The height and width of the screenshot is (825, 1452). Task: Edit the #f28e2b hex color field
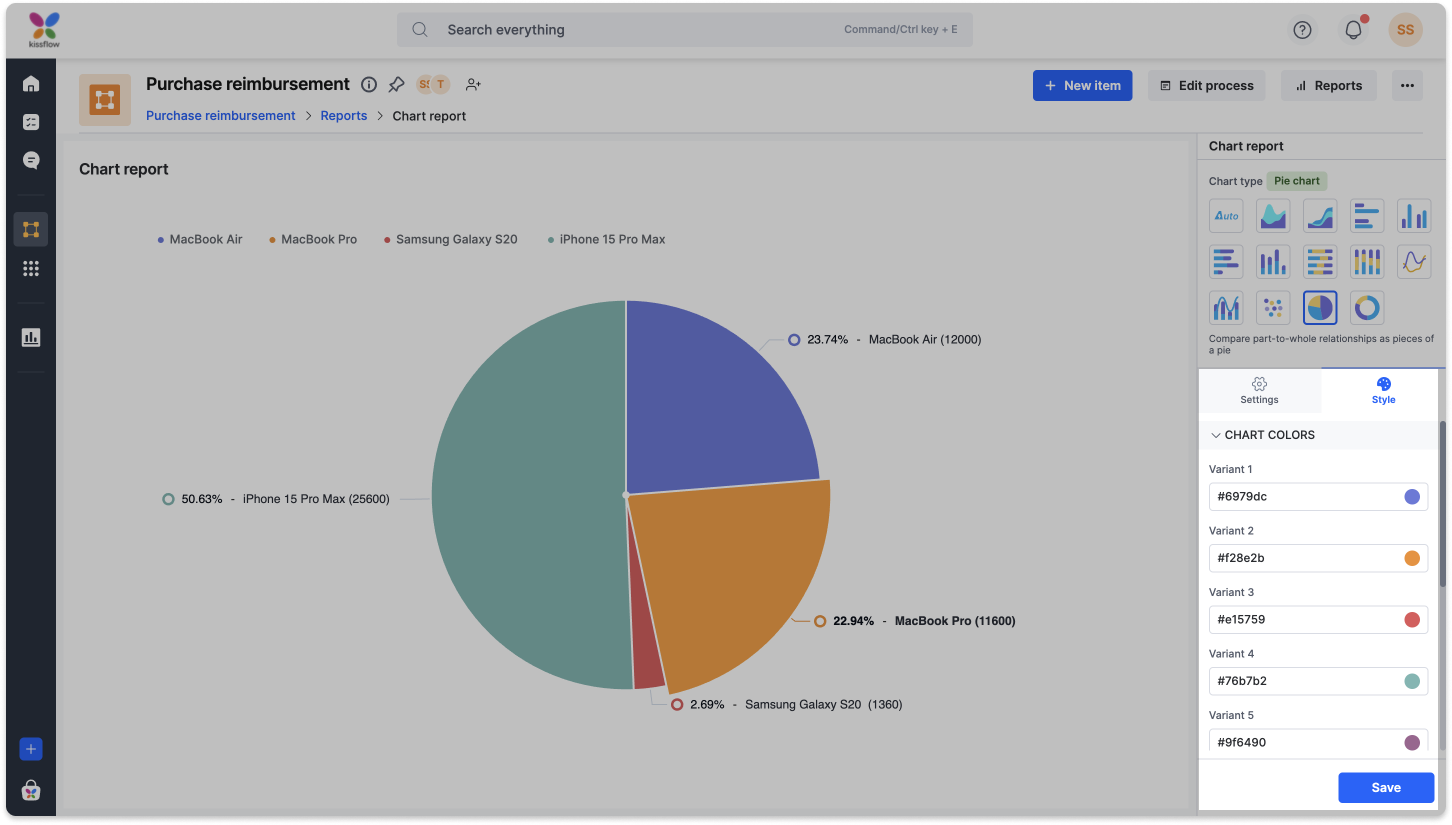click(1318, 558)
